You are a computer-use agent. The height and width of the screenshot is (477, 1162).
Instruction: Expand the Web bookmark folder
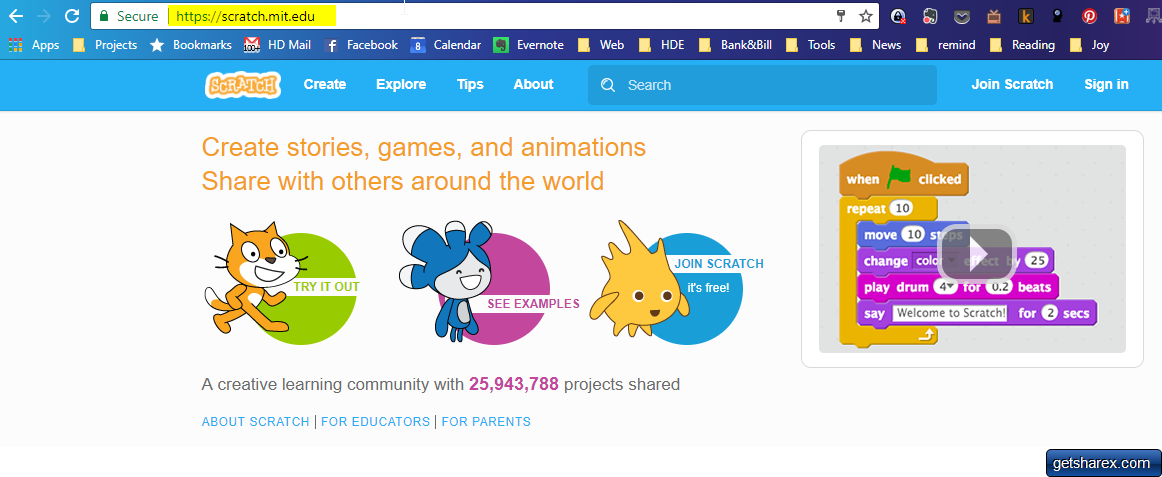click(601, 45)
